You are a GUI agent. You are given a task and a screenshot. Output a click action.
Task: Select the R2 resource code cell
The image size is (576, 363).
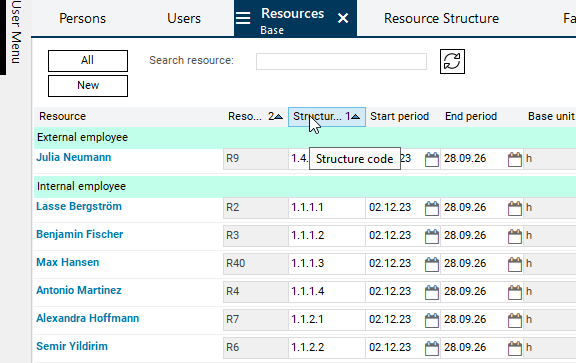(256, 208)
